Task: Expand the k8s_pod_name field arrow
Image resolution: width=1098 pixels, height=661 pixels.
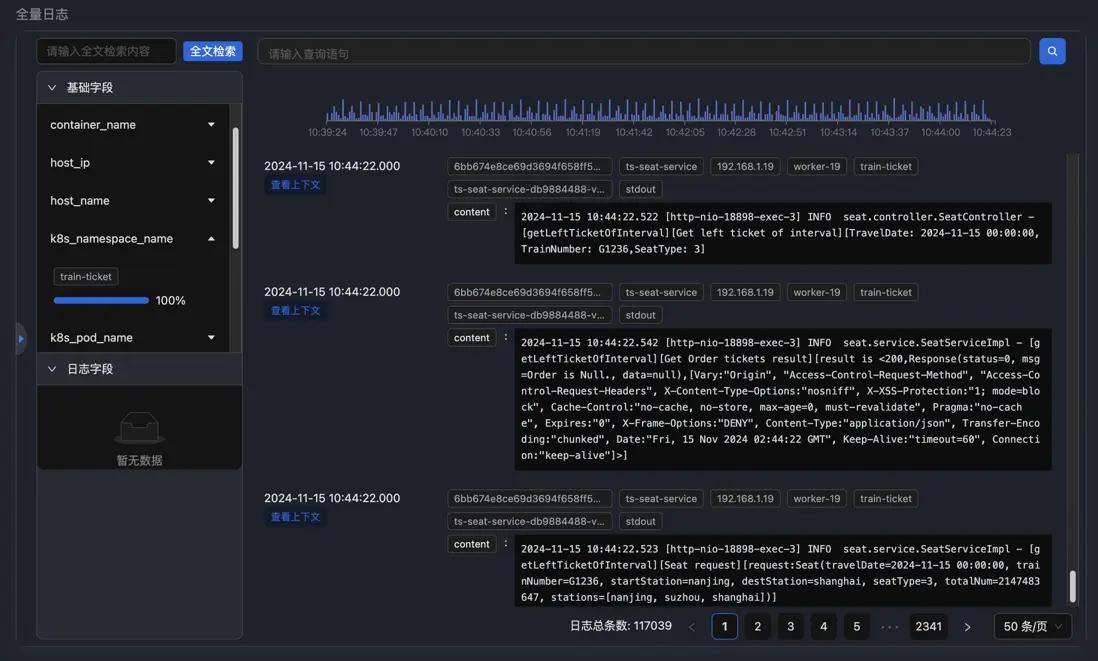Action: pos(211,338)
